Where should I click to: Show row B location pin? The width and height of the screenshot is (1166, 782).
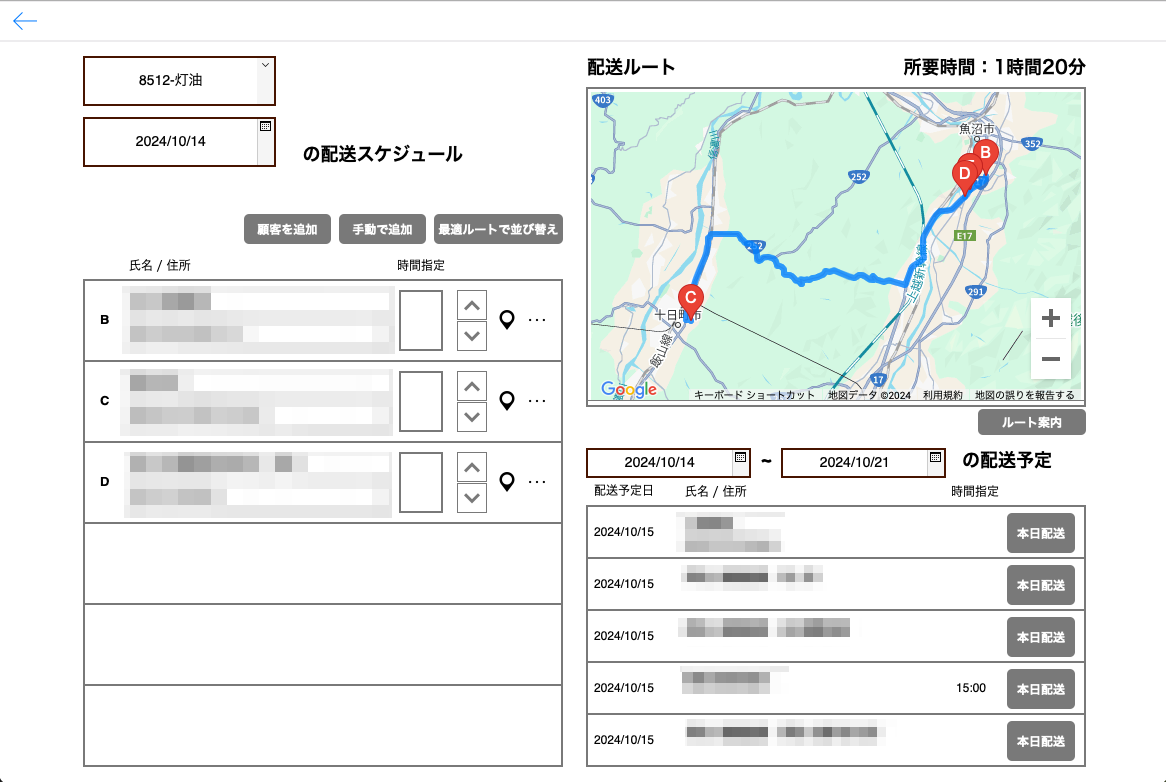point(507,320)
